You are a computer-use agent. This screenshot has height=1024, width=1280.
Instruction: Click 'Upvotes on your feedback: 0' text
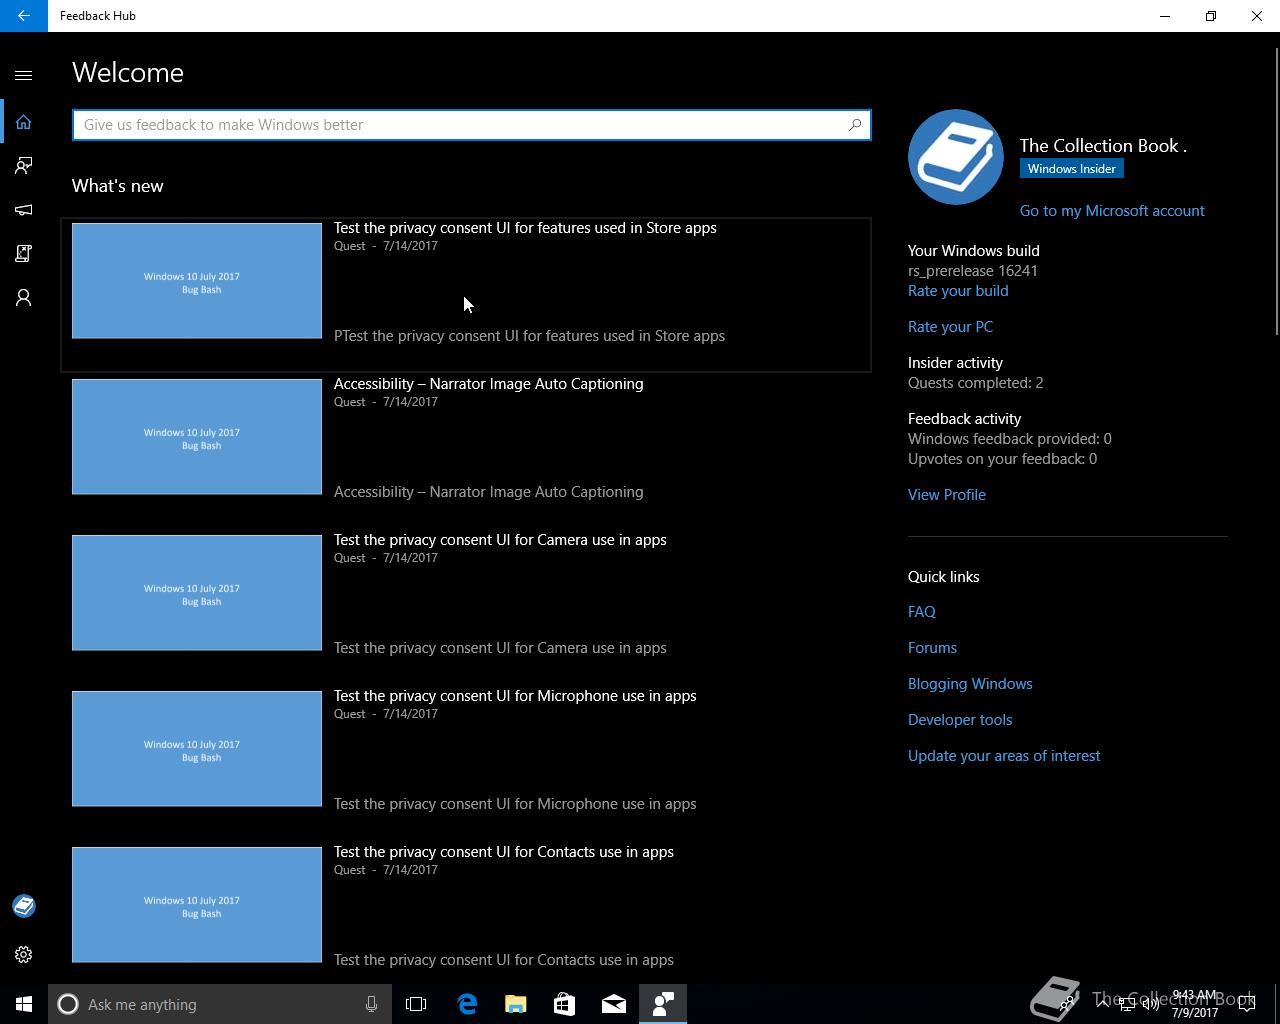point(1002,459)
